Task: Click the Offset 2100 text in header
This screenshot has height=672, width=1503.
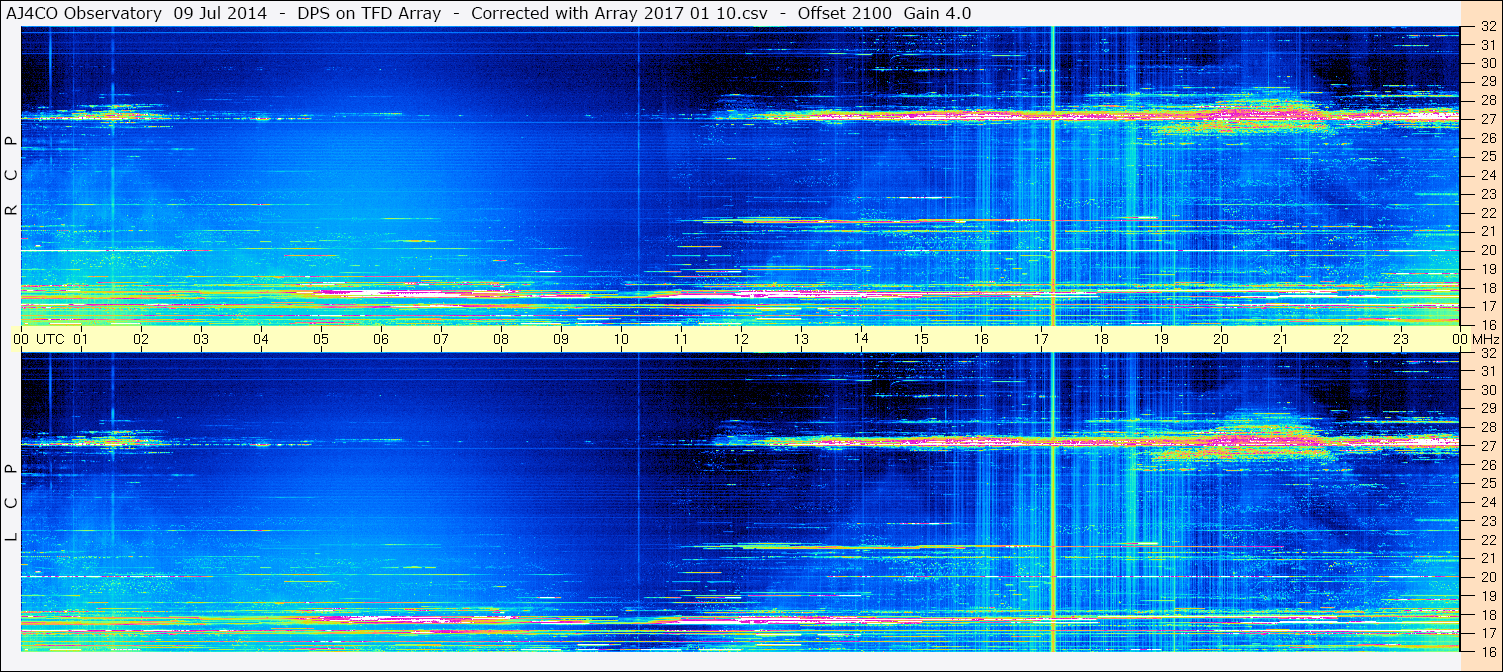Action: coord(845,13)
